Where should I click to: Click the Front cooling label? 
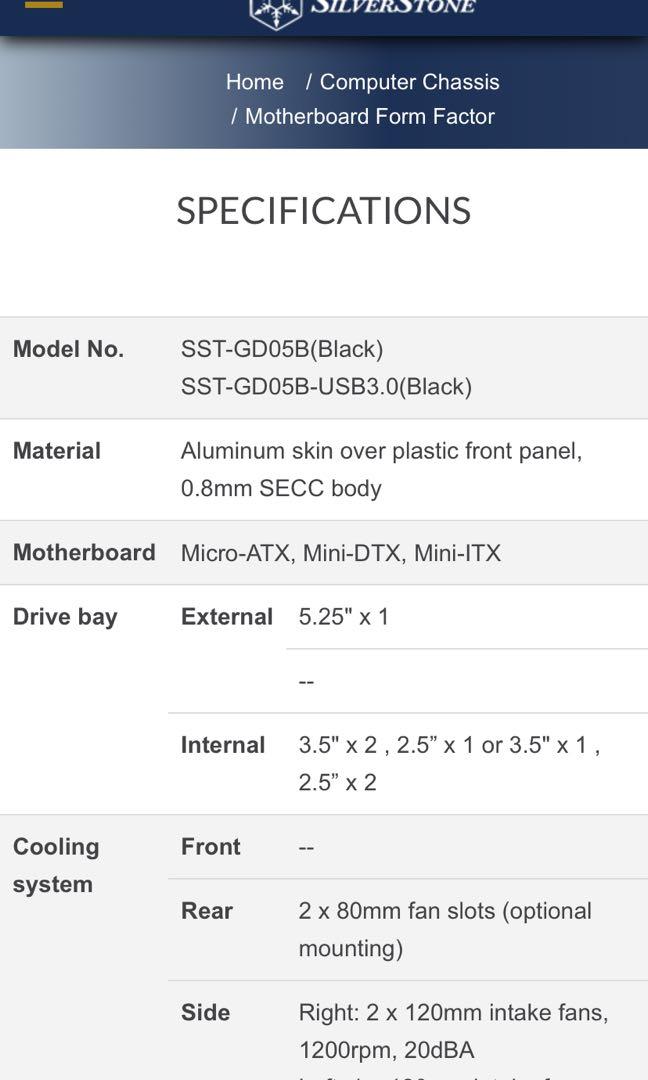click(211, 847)
